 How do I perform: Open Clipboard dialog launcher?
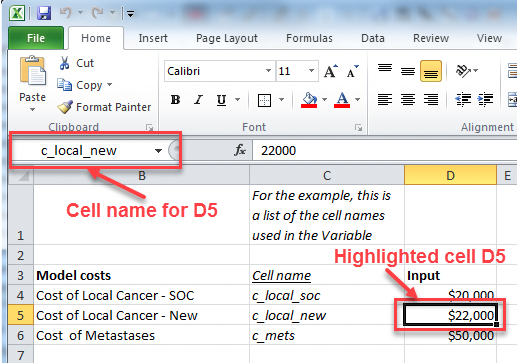(x=150, y=127)
